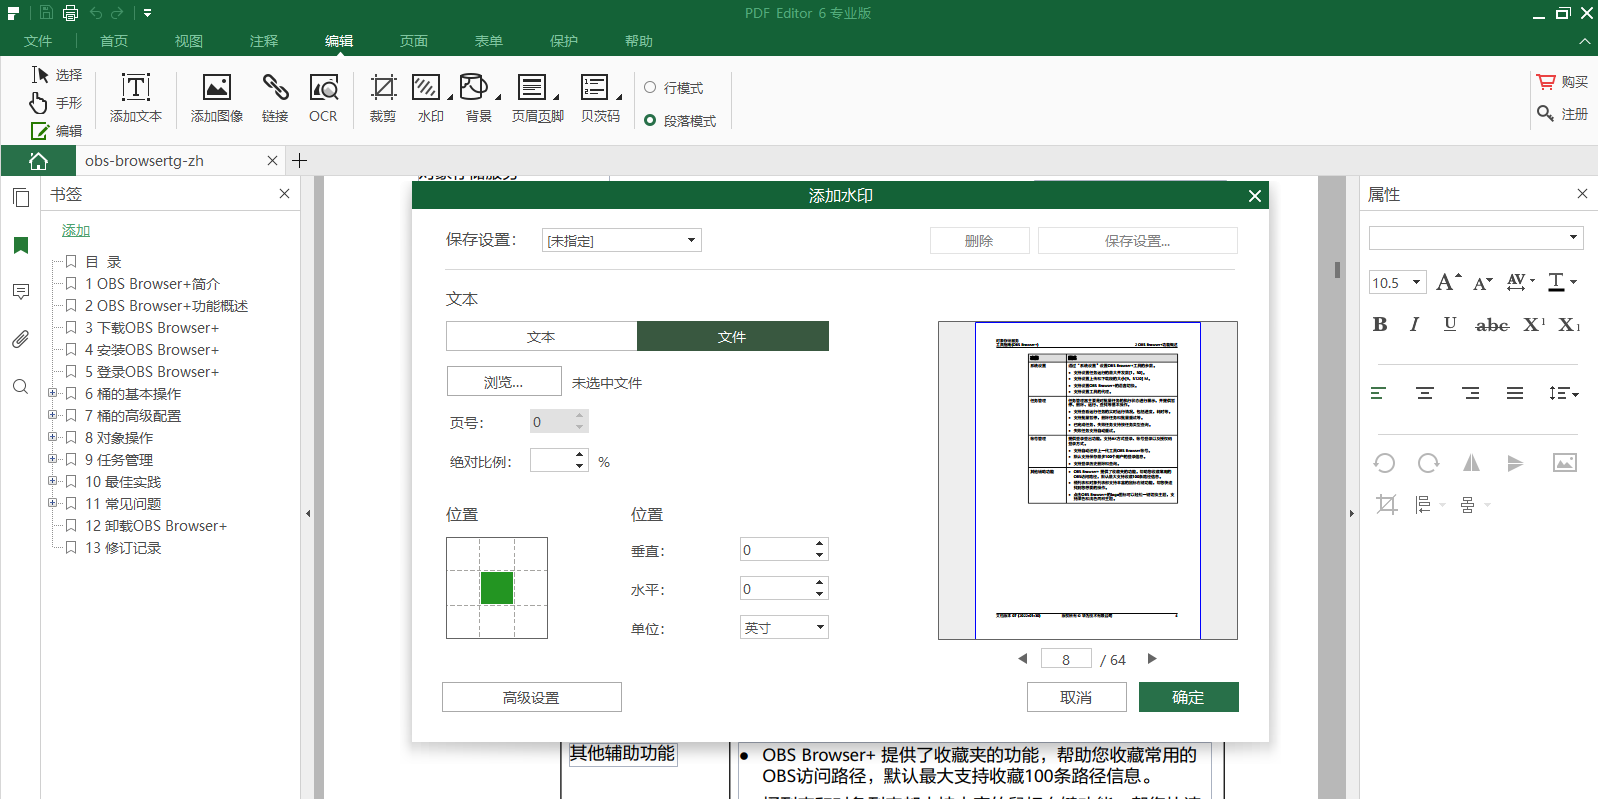Confirm watermark with 确定

pyautogui.click(x=1189, y=697)
